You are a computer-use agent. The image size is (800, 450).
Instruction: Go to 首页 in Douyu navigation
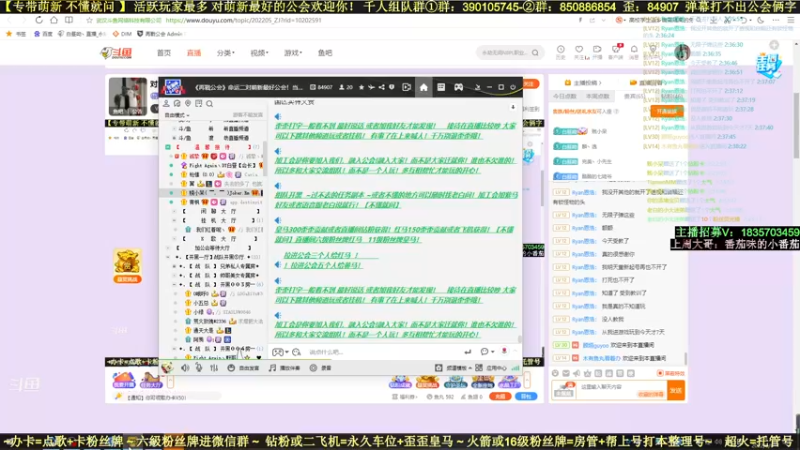(x=164, y=53)
